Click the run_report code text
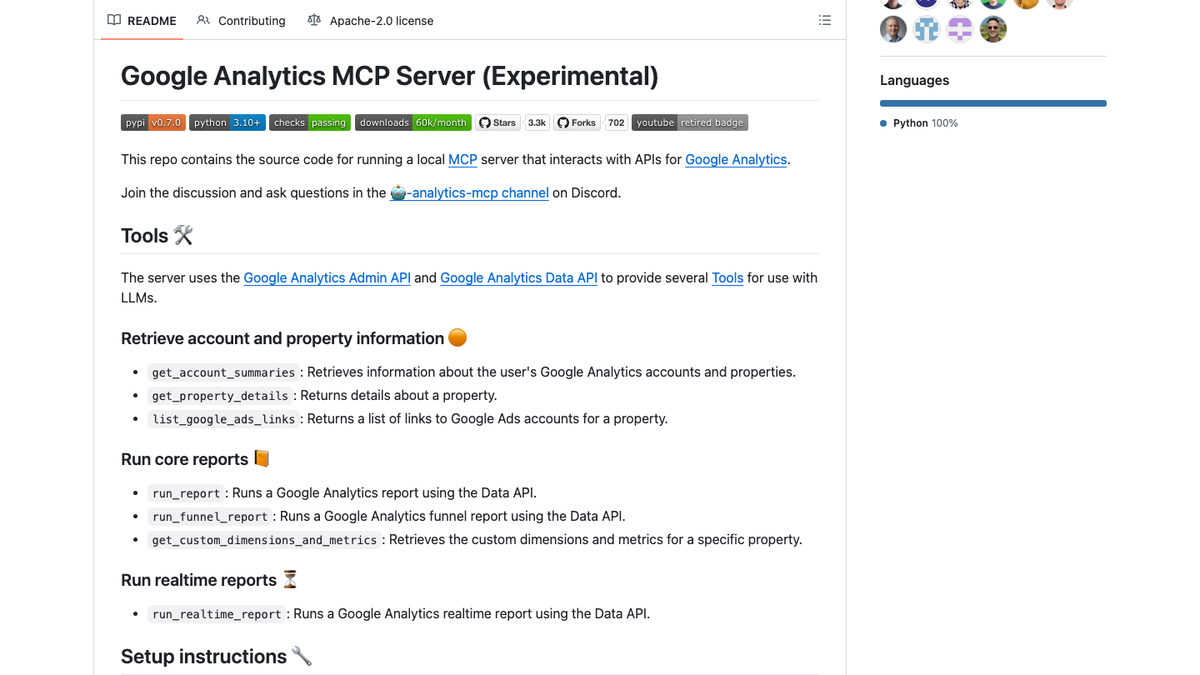Image resolution: width=1200 pixels, height=675 pixels. [186, 493]
